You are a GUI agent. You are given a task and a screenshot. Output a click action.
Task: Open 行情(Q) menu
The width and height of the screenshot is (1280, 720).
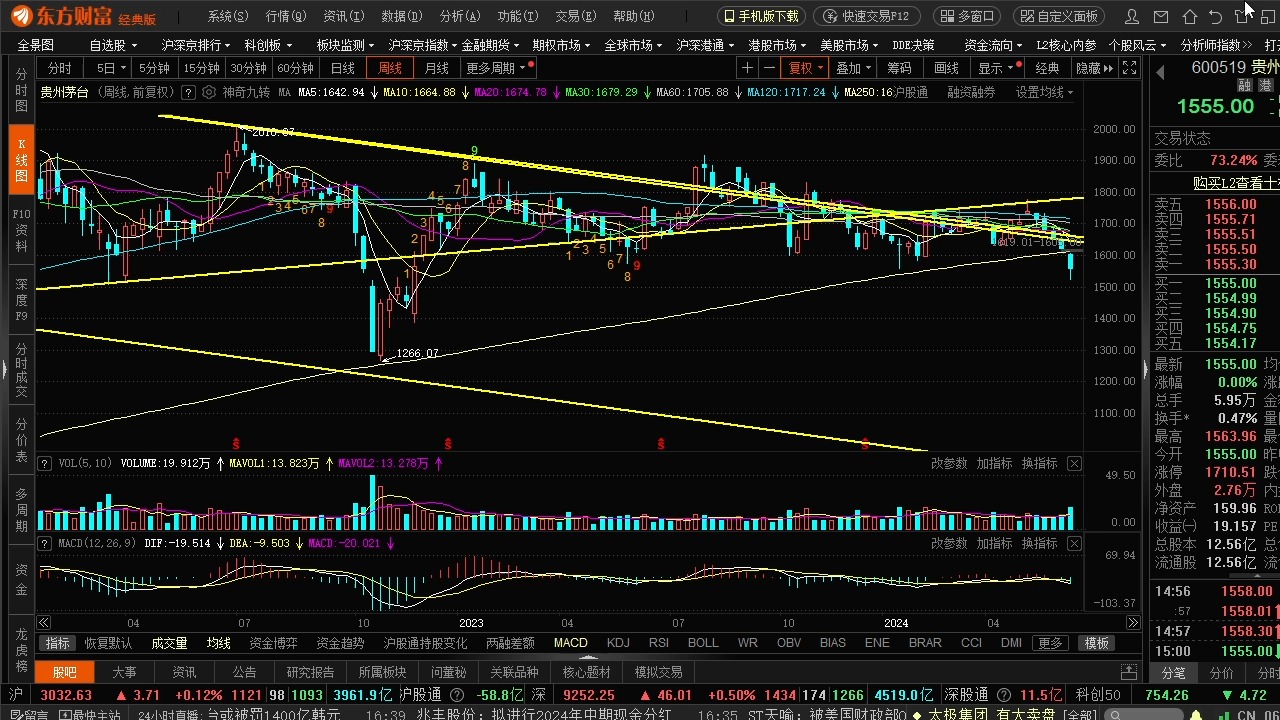click(x=286, y=16)
